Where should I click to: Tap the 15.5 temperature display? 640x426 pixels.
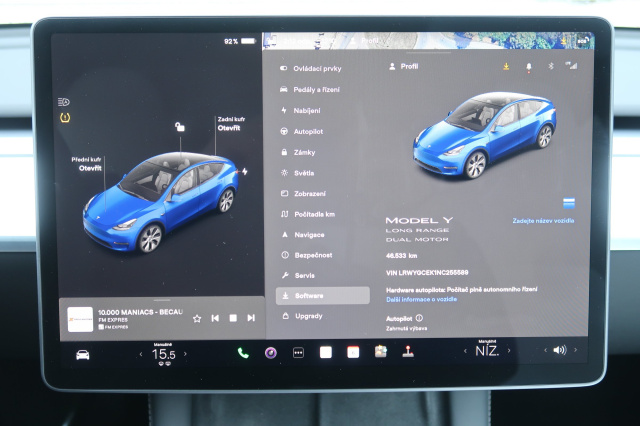(164, 354)
